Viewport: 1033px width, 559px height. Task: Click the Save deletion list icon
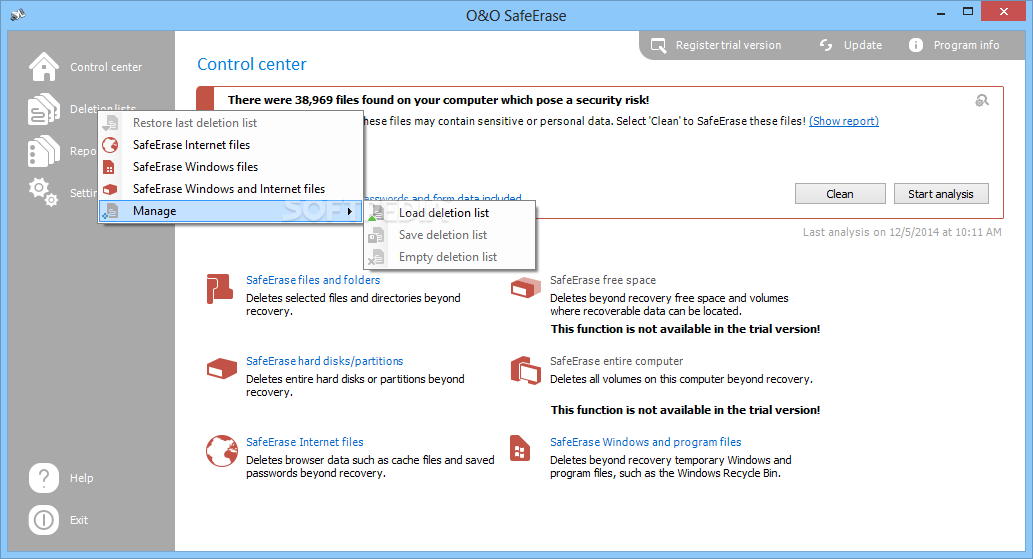point(376,235)
